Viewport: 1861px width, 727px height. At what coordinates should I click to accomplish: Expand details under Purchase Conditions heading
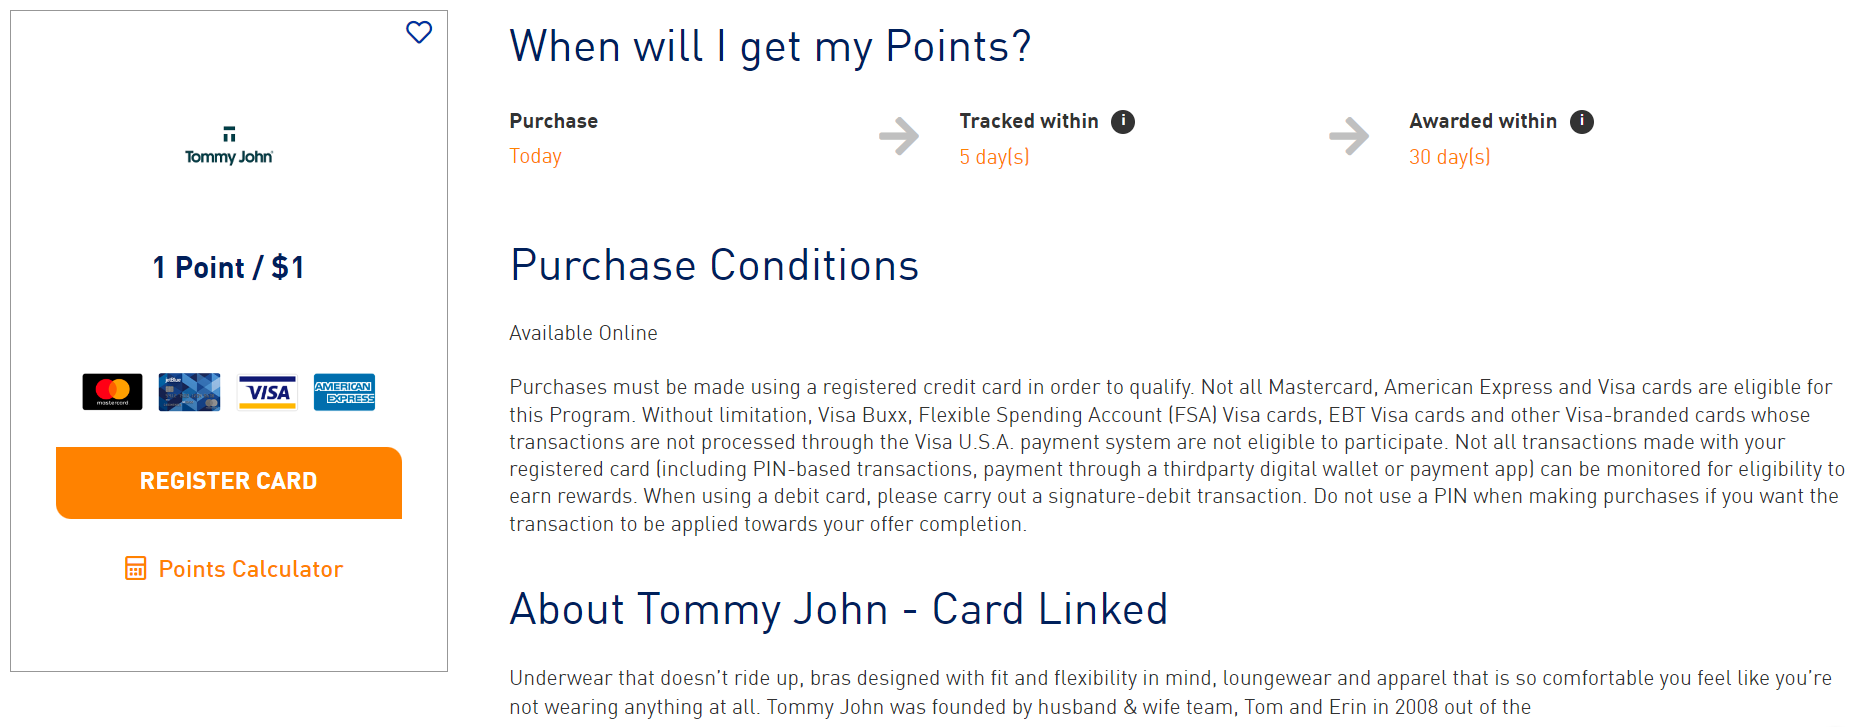coord(715,265)
